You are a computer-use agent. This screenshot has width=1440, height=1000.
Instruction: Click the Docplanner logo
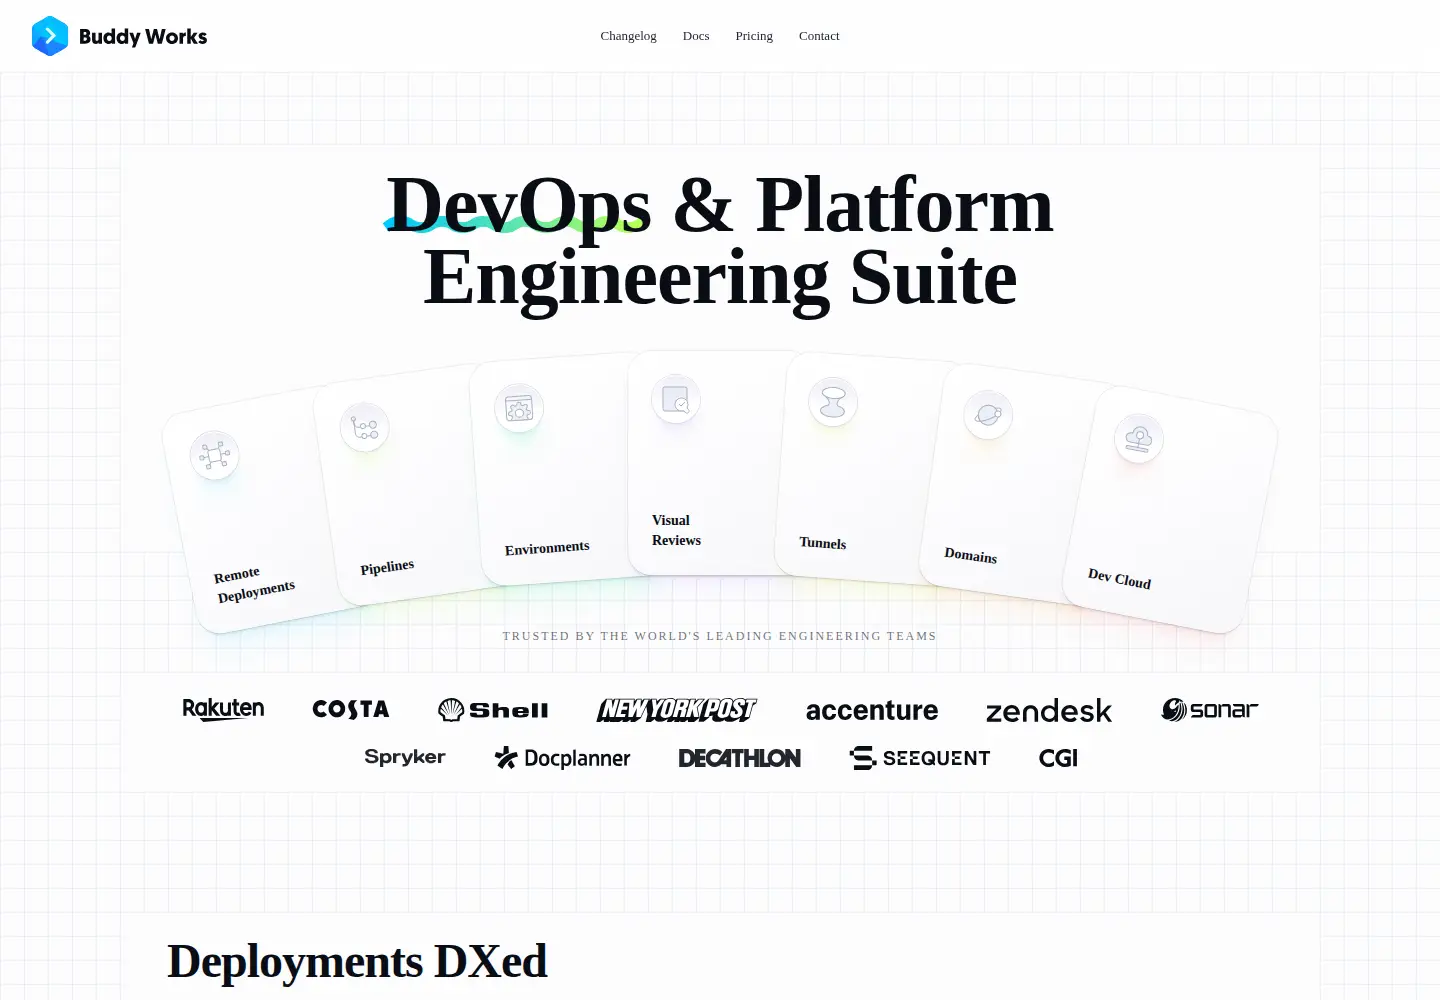coord(562,758)
